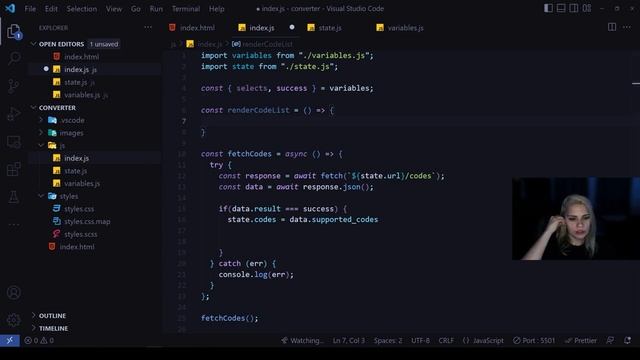Open the Customize Layout button
Image resolution: width=640 pixels, height=360 pixels.
pos(587,8)
